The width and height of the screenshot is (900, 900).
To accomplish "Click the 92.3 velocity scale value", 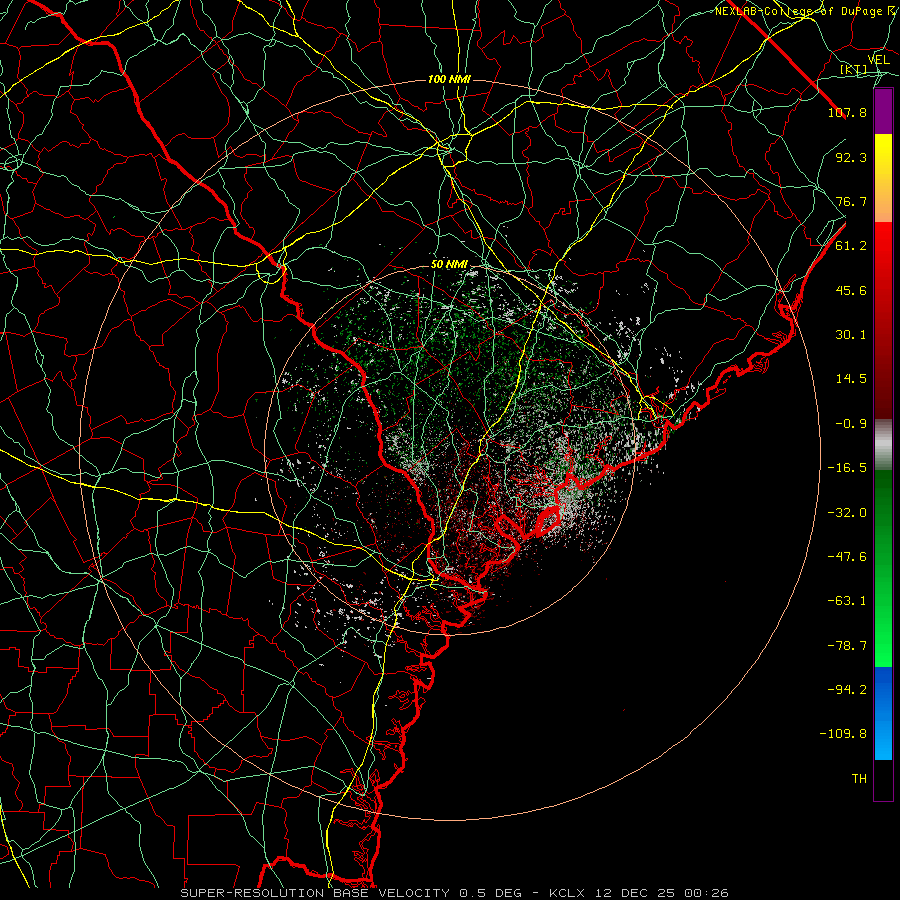I will [x=851, y=157].
